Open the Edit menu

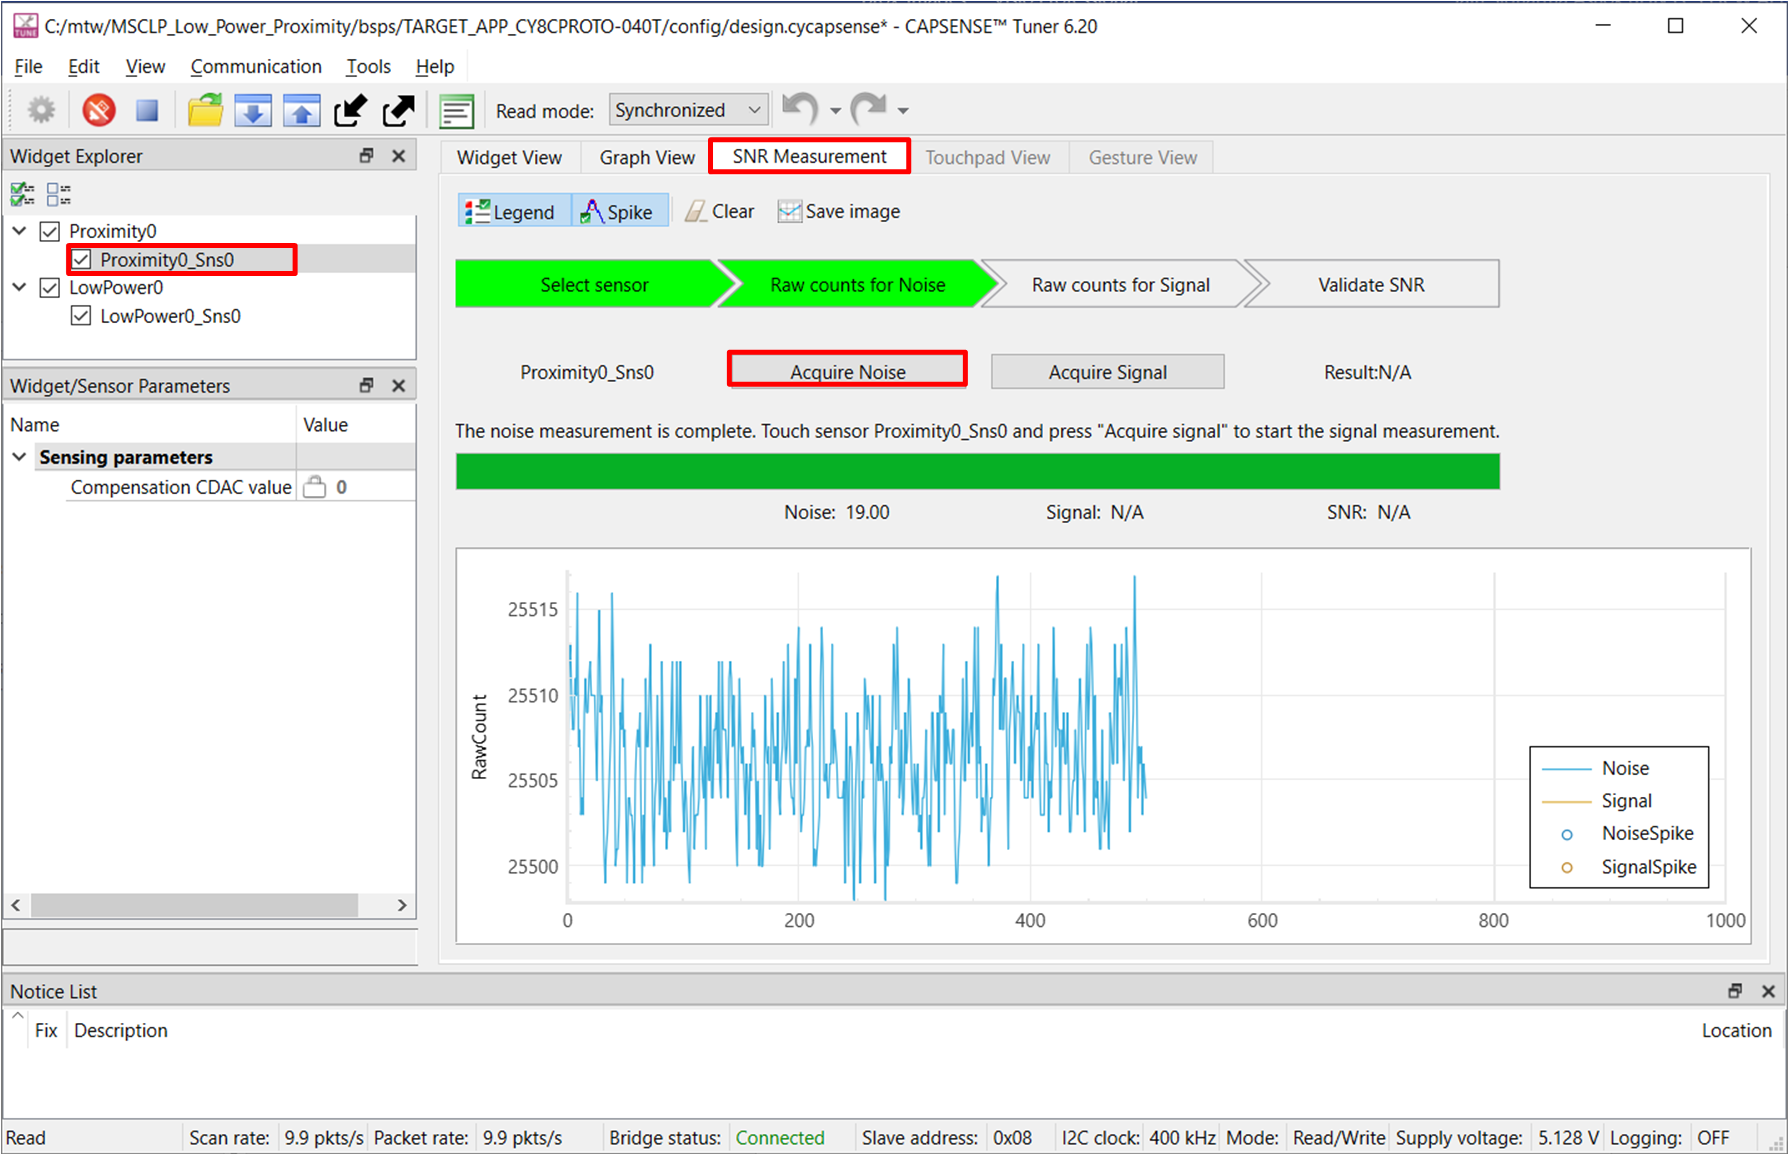click(83, 66)
